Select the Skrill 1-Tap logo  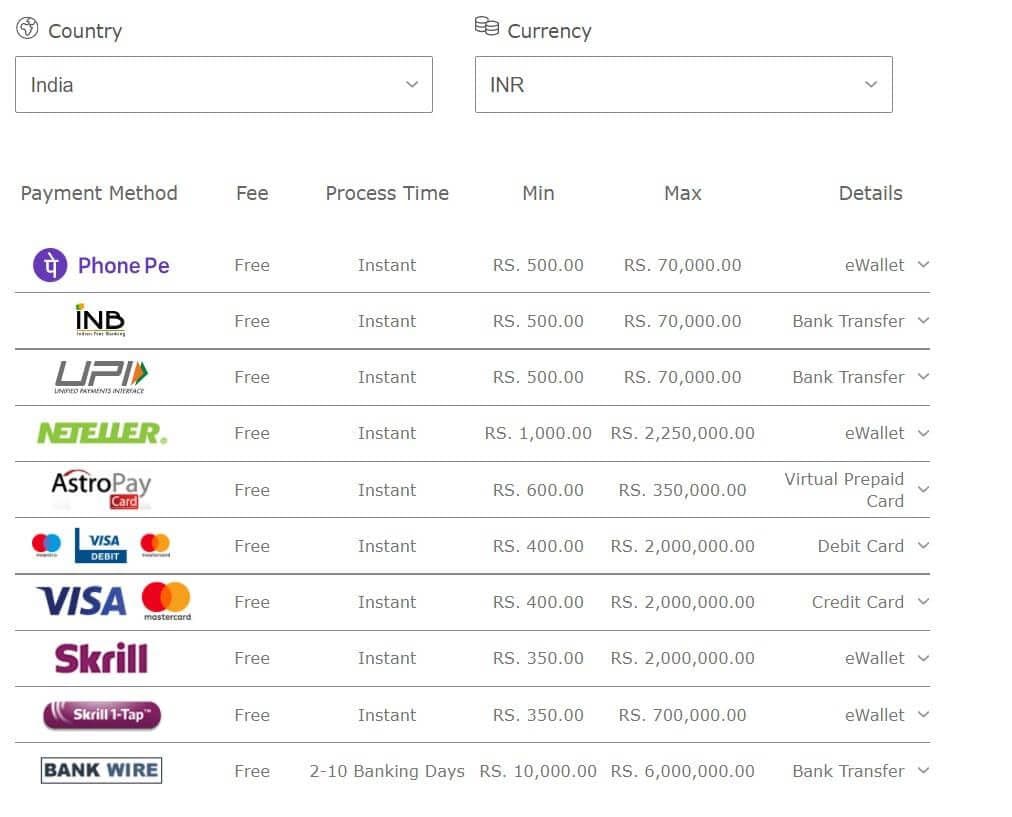pyautogui.click(x=101, y=714)
